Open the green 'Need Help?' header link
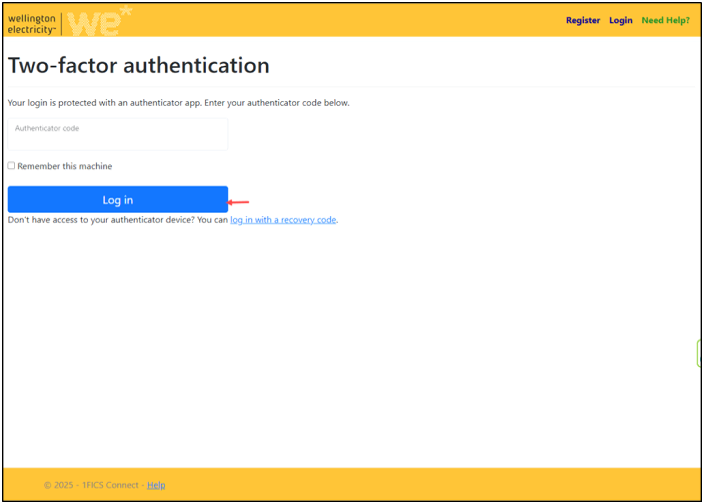The height and width of the screenshot is (504, 704). [665, 20]
